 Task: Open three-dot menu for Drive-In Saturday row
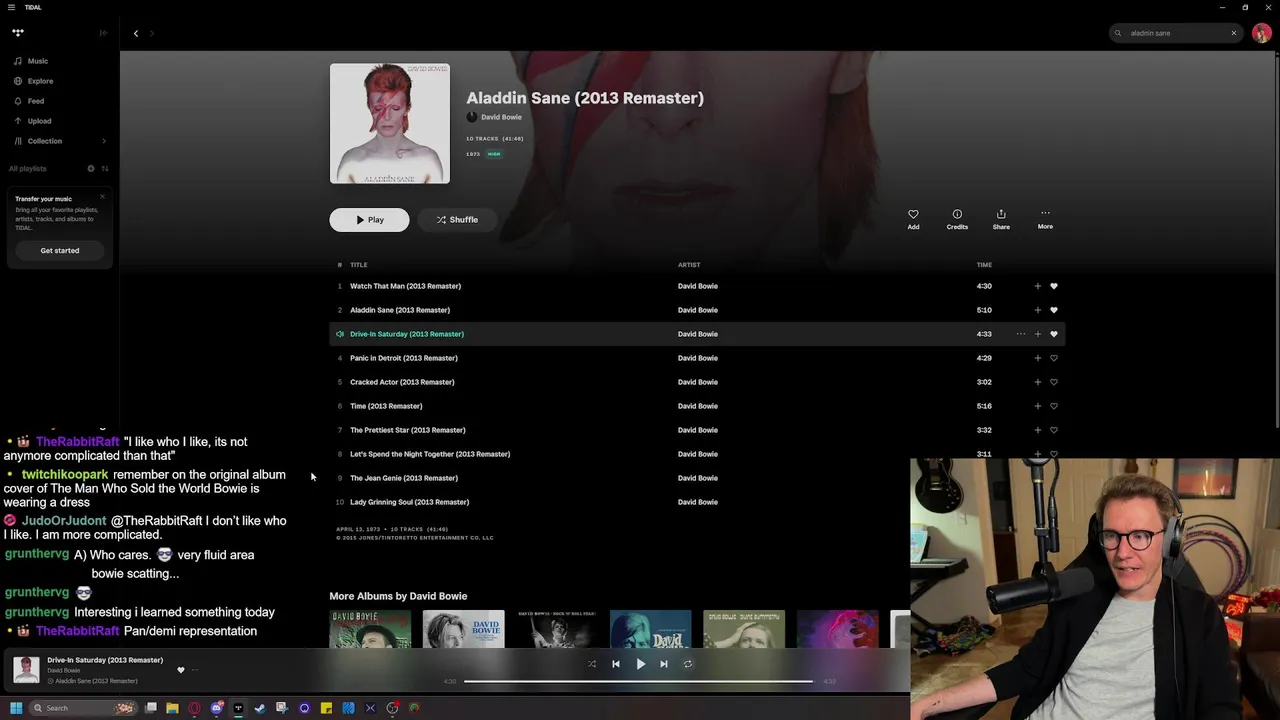1020,334
